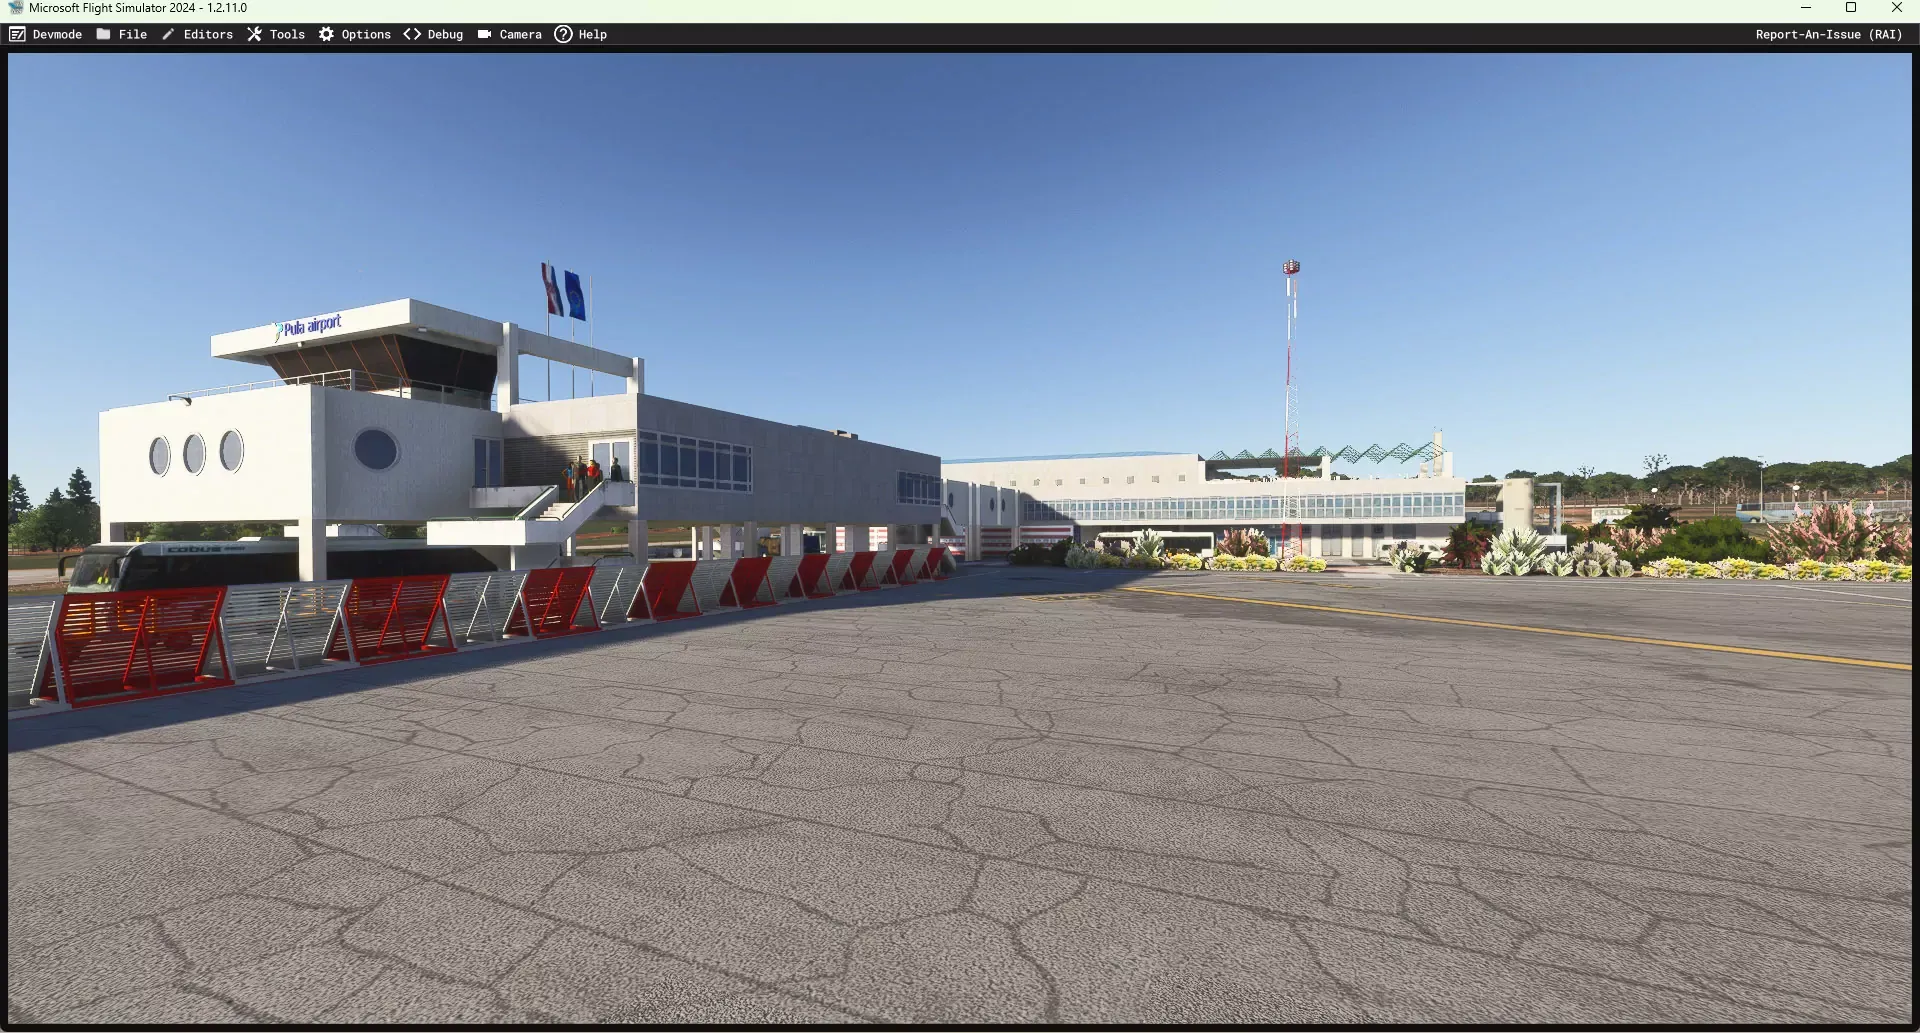Click the Tools wrench-and-screwdriver icon
Screen dimensions: 1920x1033
[255, 34]
